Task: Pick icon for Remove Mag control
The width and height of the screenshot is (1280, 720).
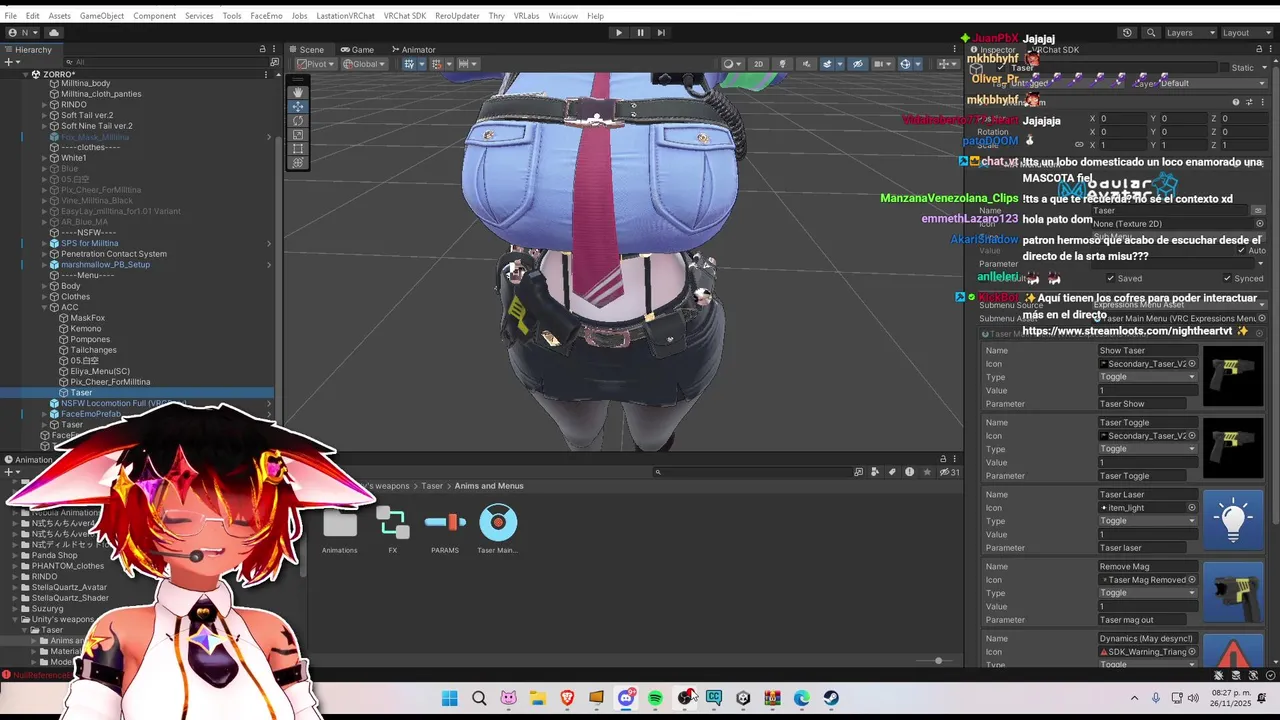Action: 1192,580
